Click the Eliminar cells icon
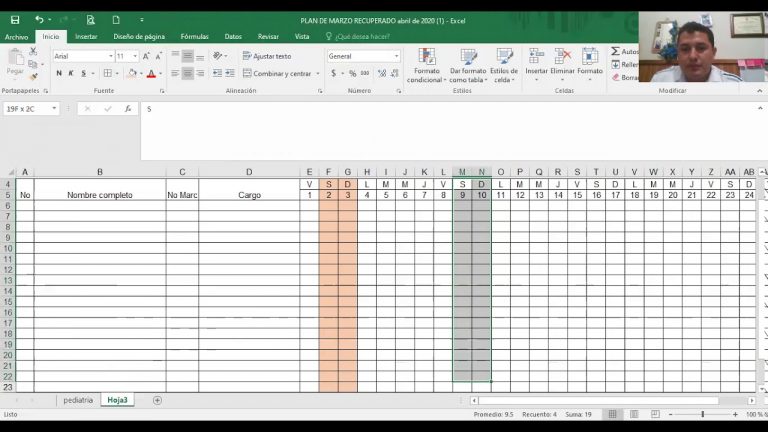Viewport: 768px width, 432px height. (562, 65)
